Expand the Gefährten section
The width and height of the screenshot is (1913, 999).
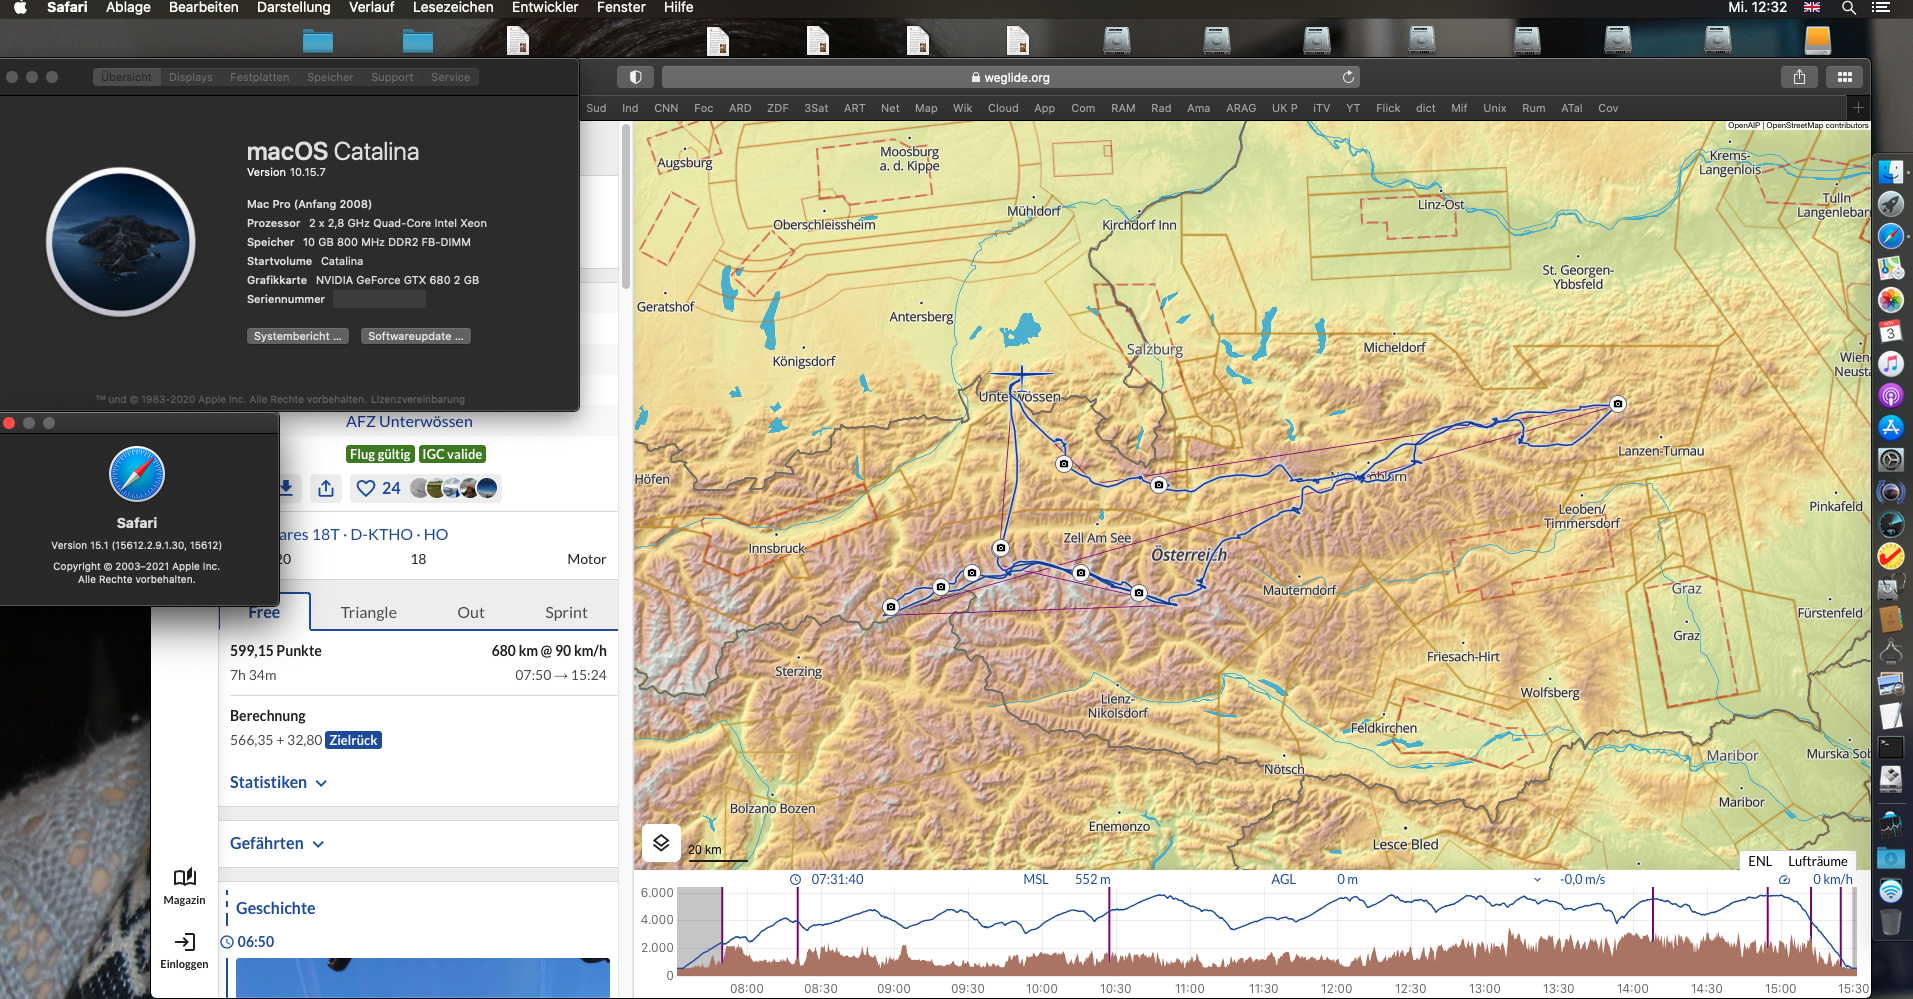tap(277, 843)
